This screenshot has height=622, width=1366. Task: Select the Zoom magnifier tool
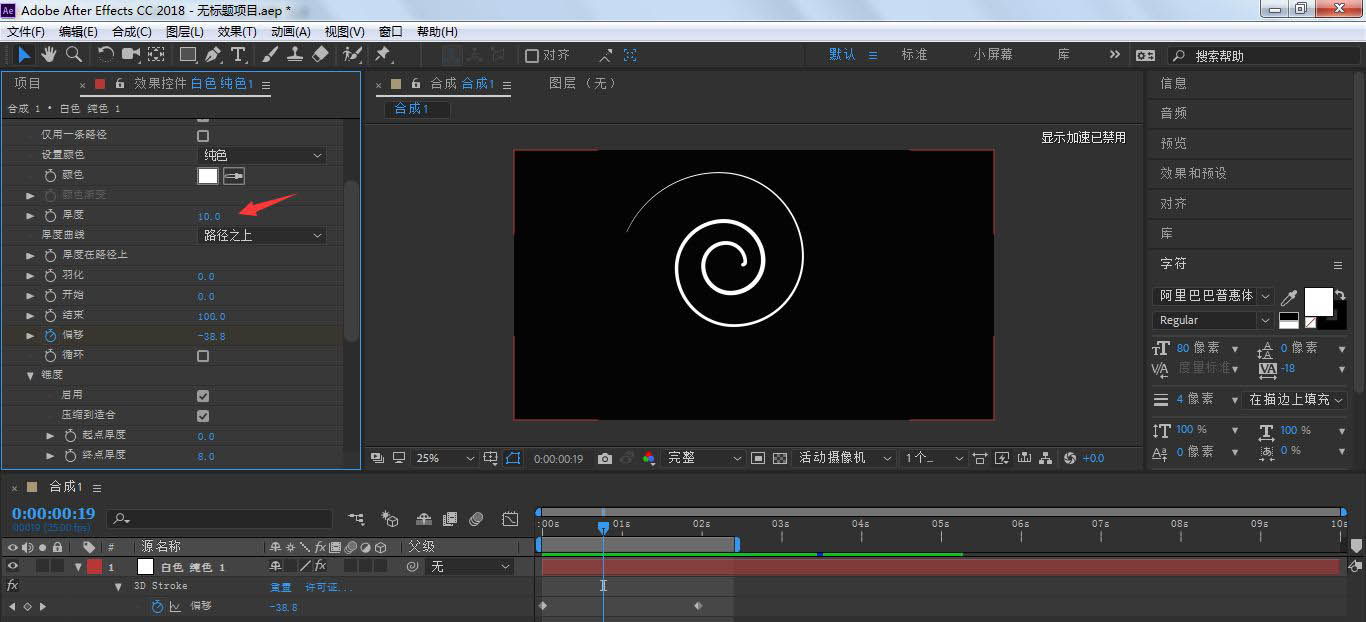pyautogui.click(x=73, y=54)
